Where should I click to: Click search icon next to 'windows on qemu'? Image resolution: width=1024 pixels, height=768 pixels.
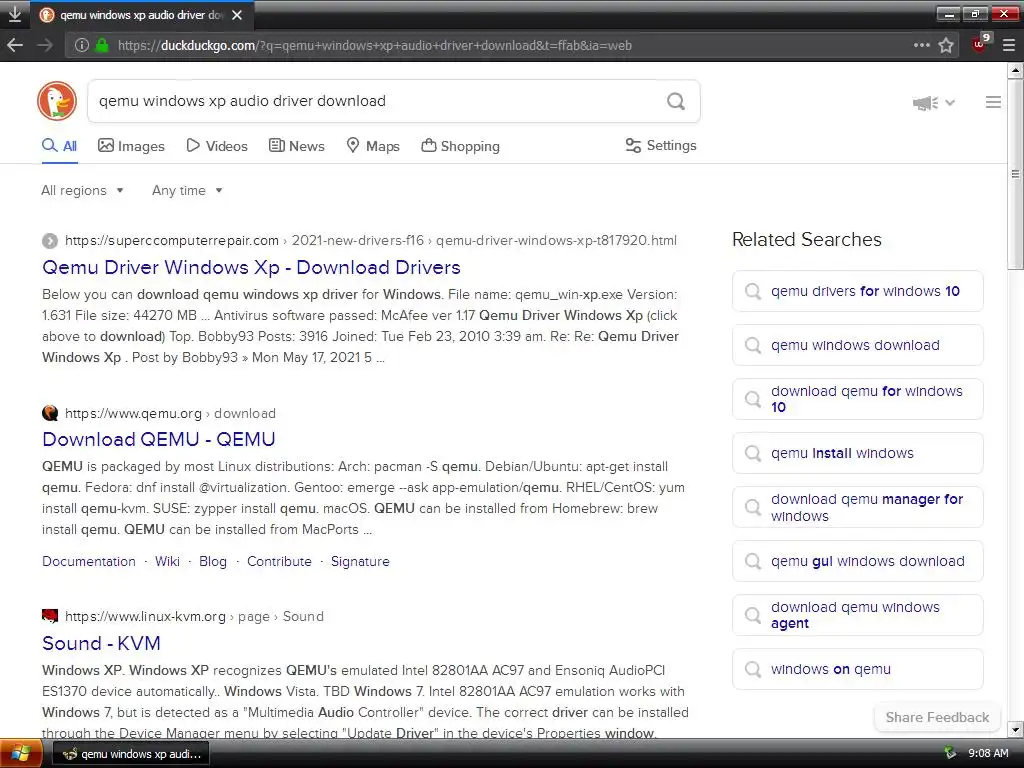[753, 669]
